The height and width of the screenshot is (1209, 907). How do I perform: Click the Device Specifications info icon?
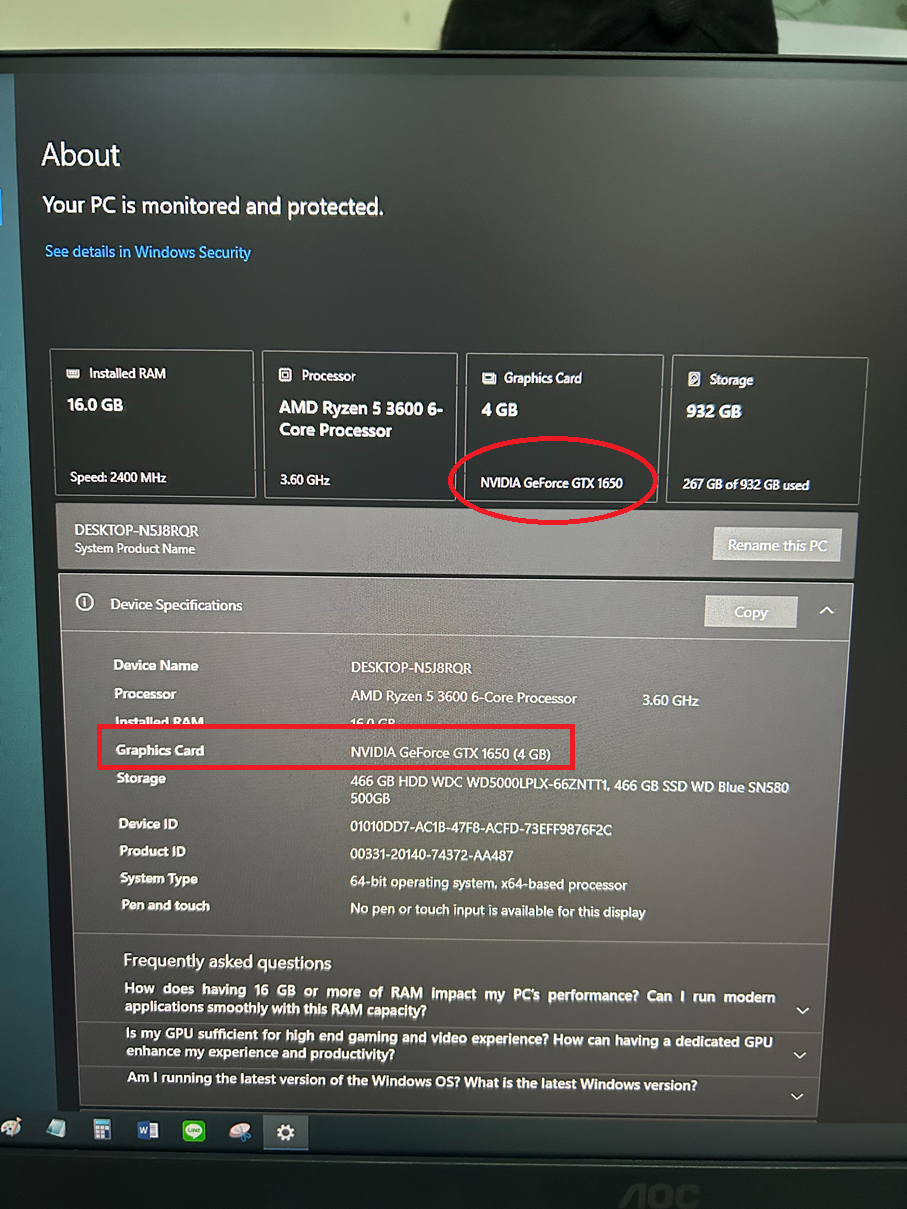(x=85, y=603)
